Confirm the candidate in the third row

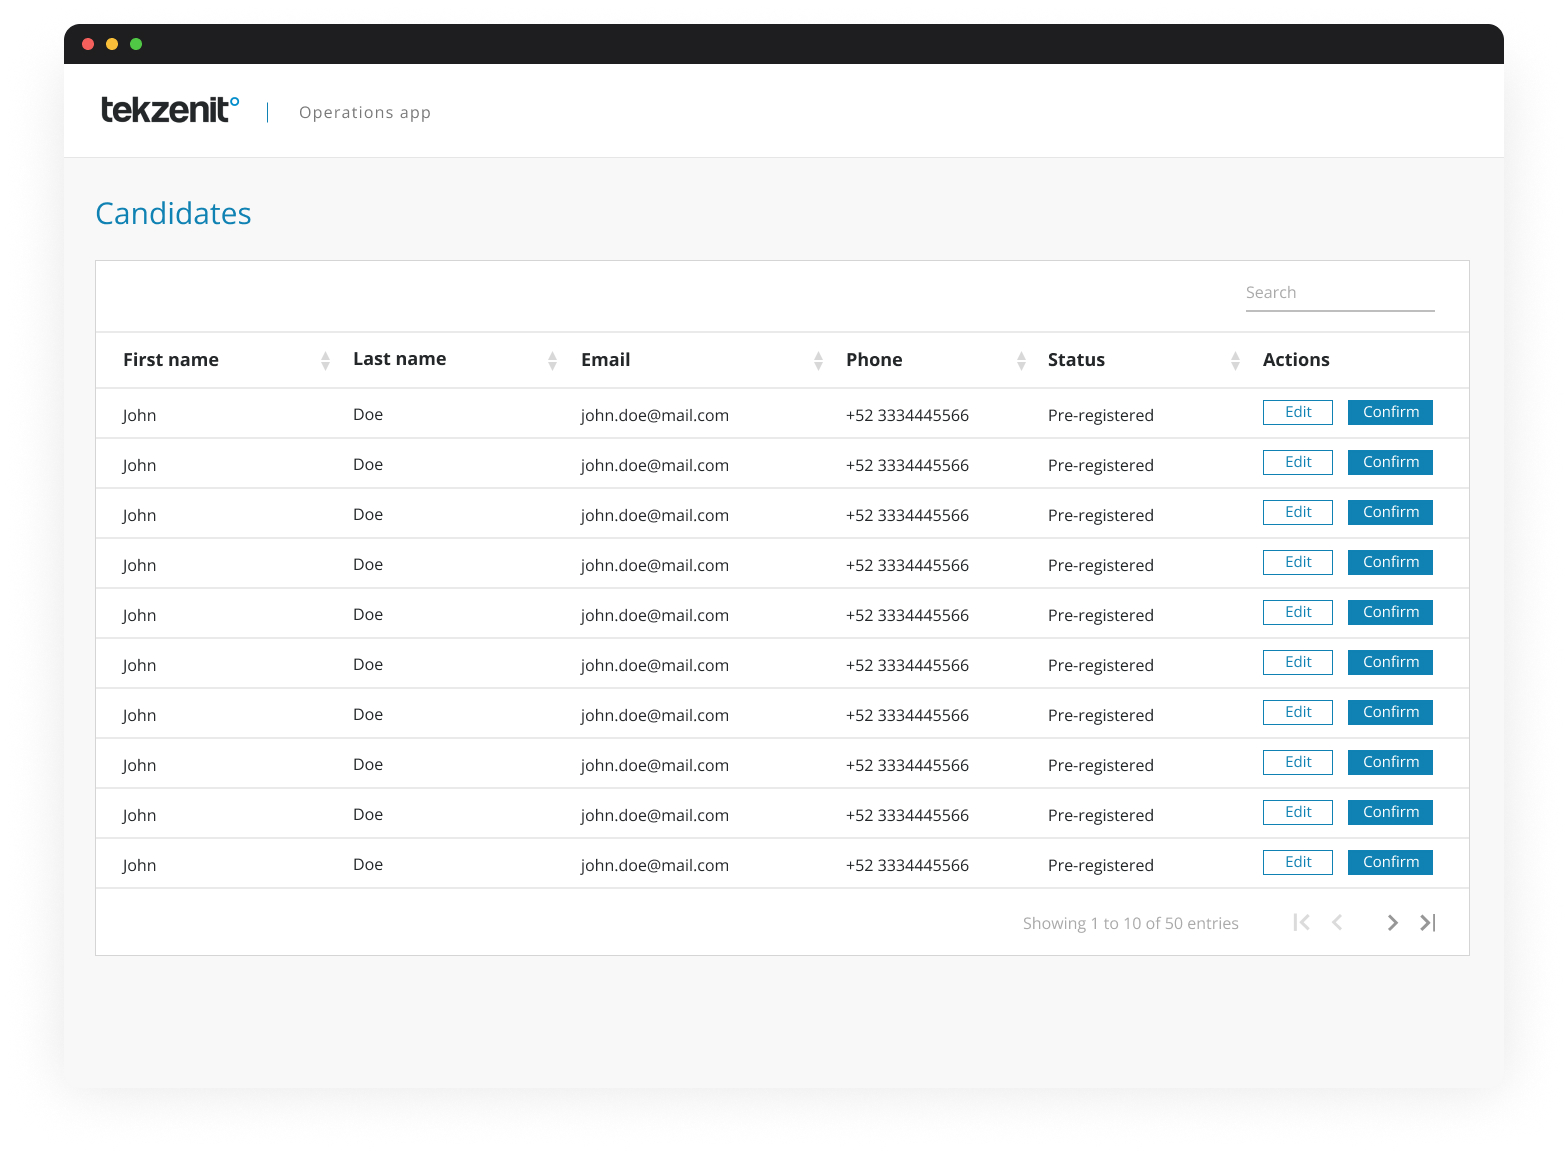coord(1390,512)
